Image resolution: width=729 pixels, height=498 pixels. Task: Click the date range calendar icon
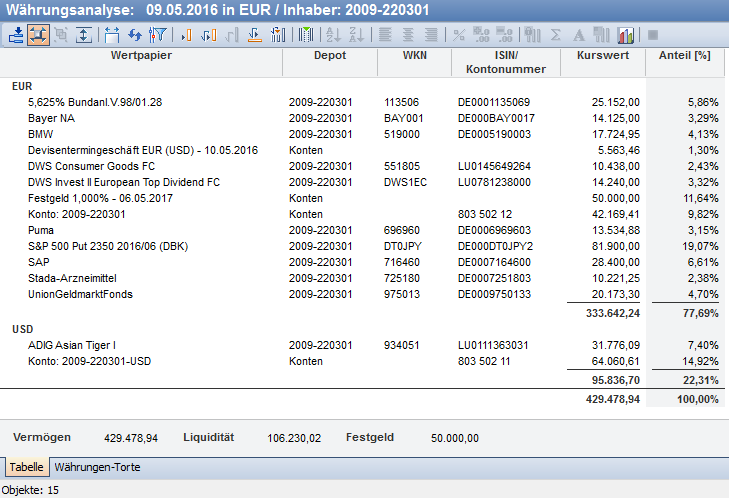[112, 34]
